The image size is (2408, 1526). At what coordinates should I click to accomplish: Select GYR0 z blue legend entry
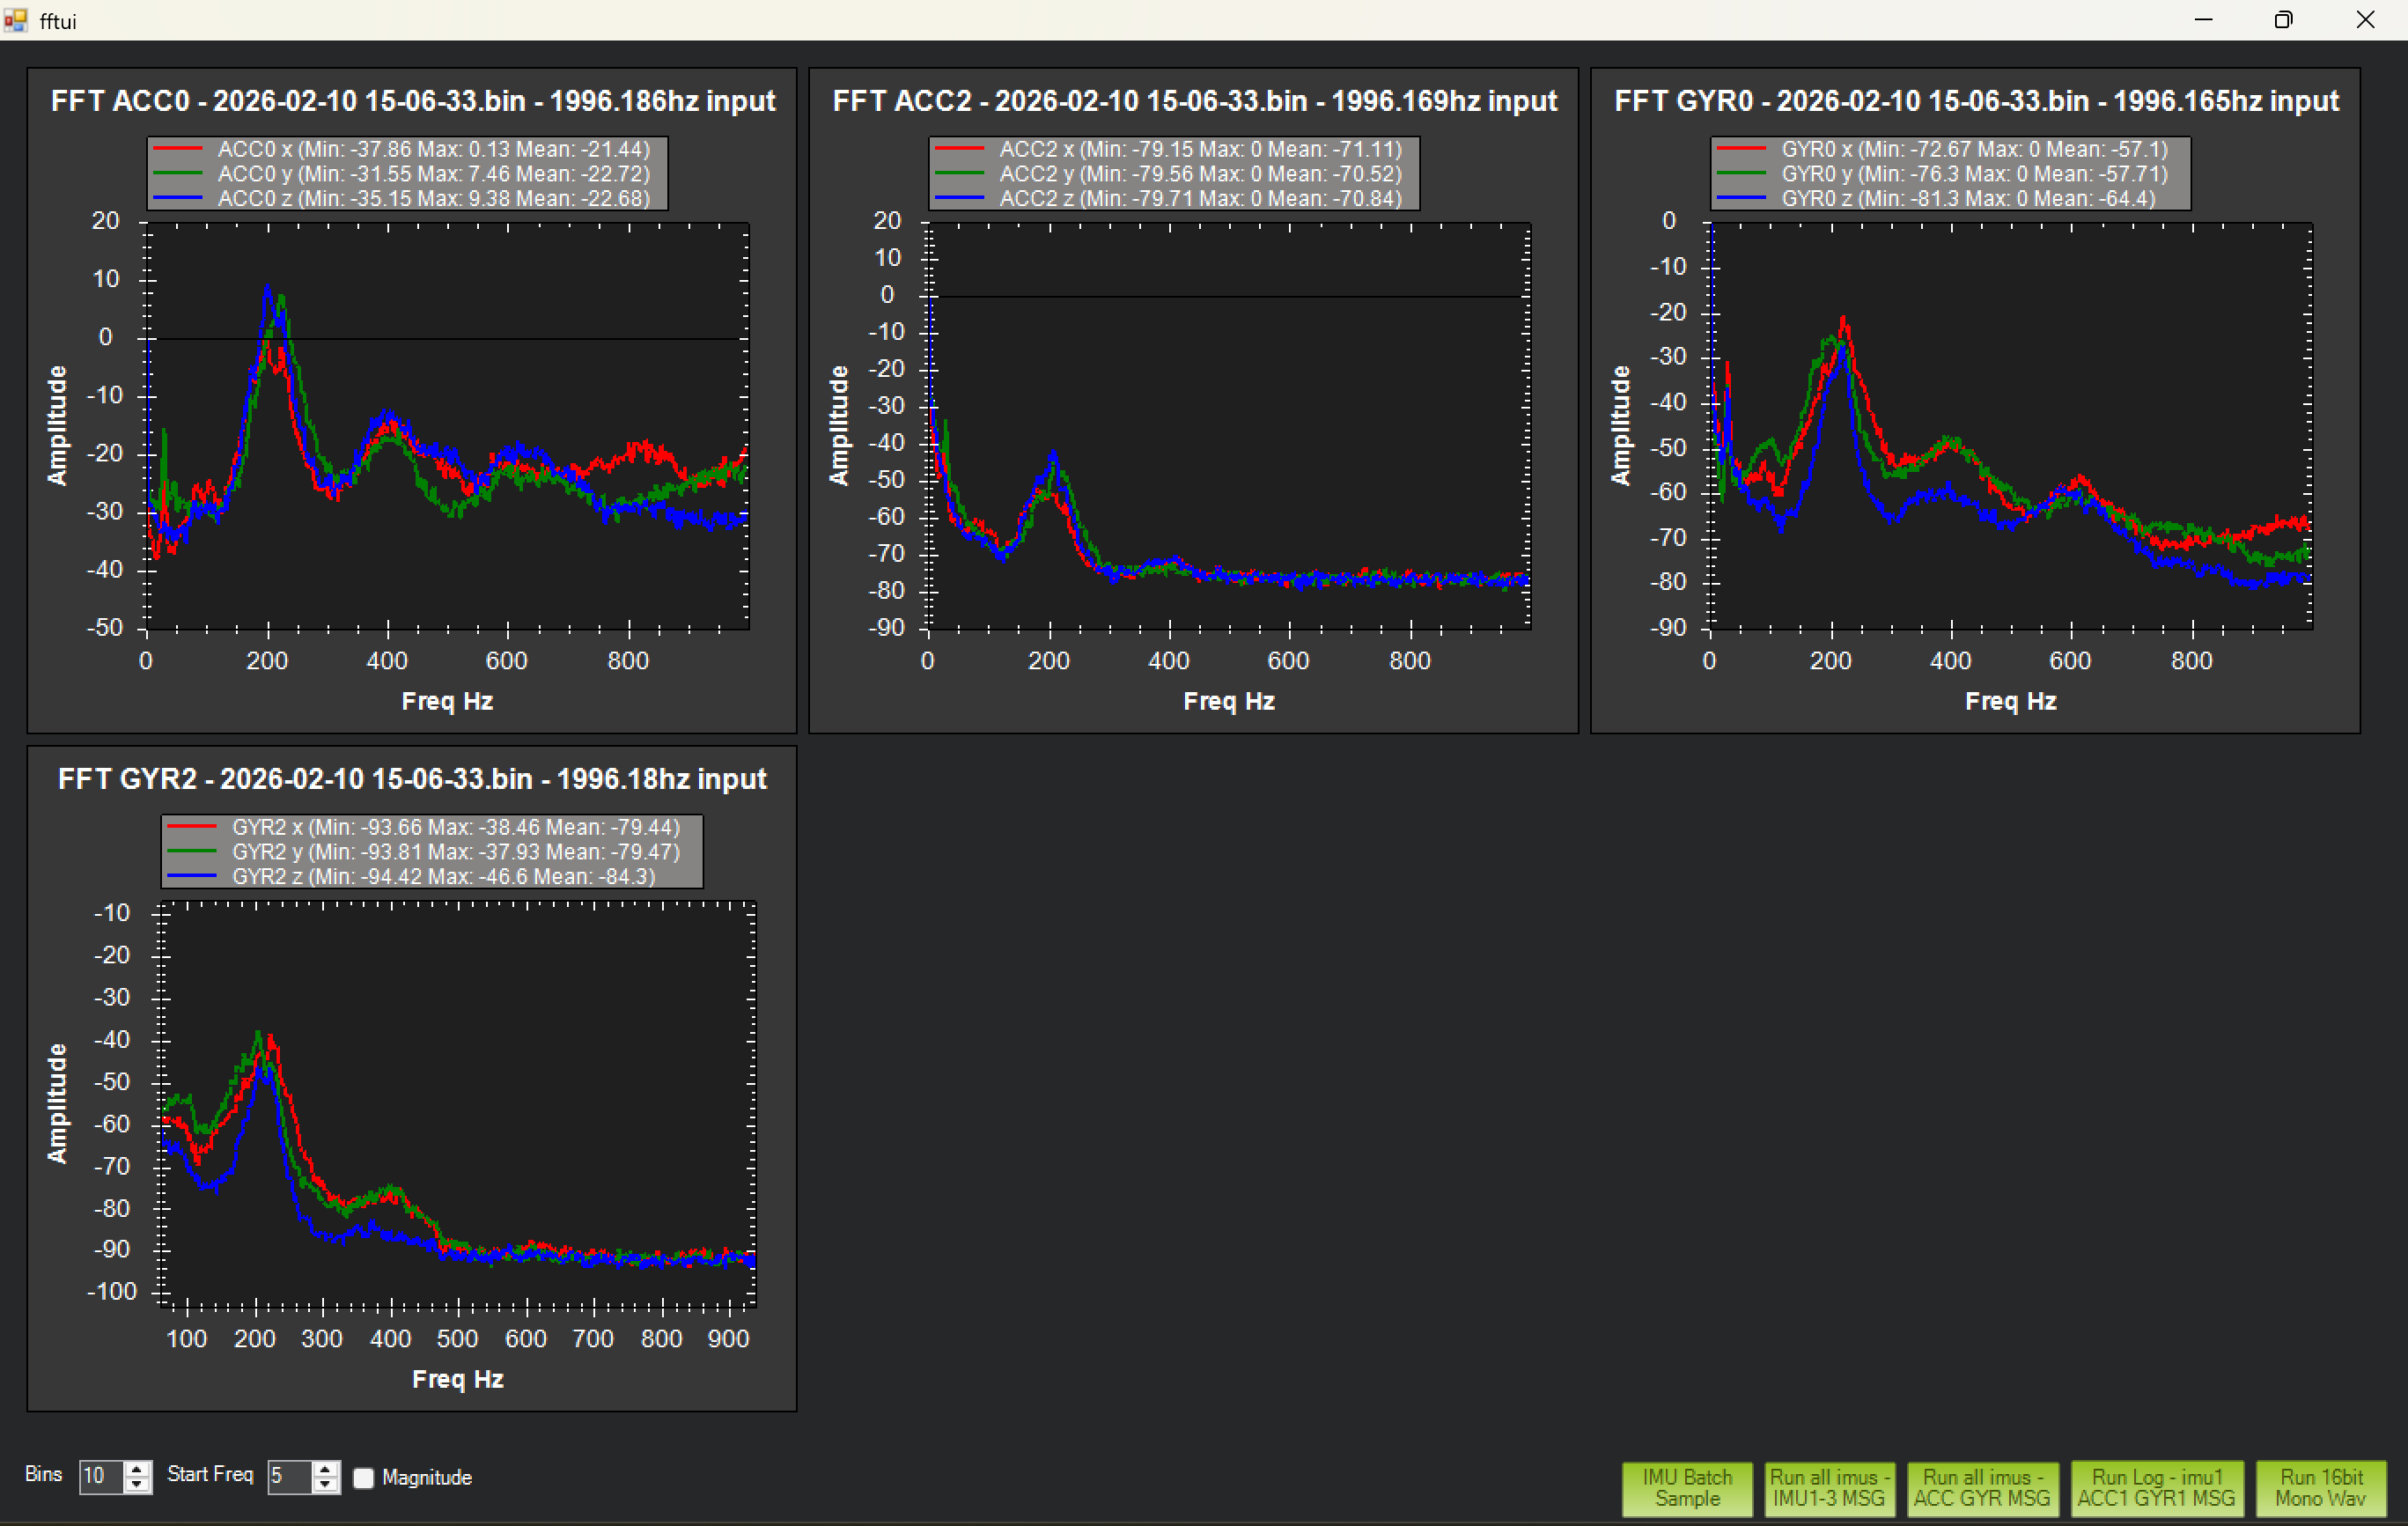click(1967, 198)
